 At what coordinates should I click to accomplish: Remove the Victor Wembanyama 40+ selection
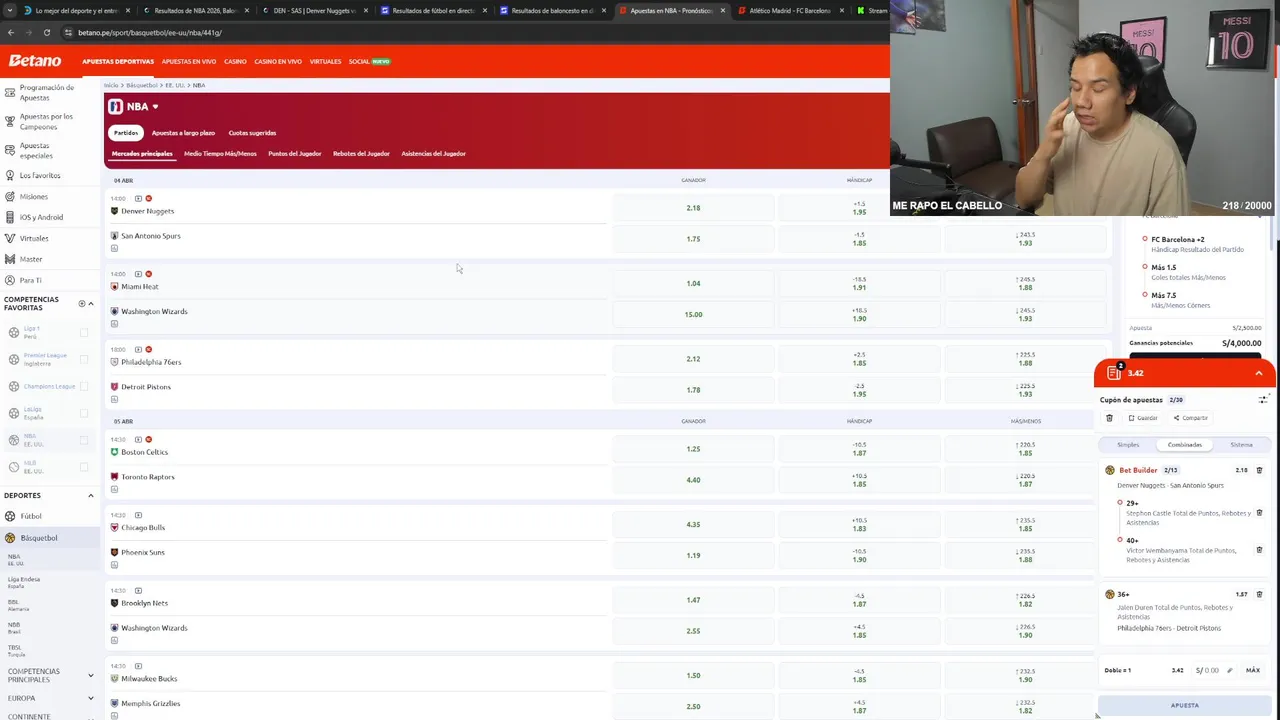pos(1259,550)
